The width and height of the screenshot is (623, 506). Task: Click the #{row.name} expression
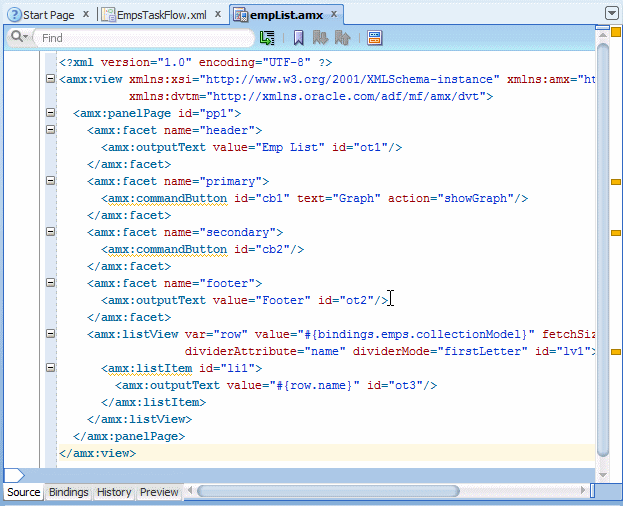(x=314, y=385)
